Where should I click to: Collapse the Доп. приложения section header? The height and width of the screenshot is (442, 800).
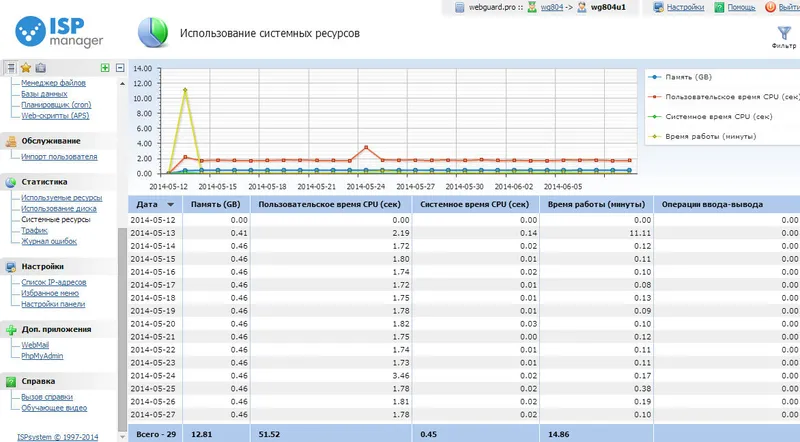point(56,329)
